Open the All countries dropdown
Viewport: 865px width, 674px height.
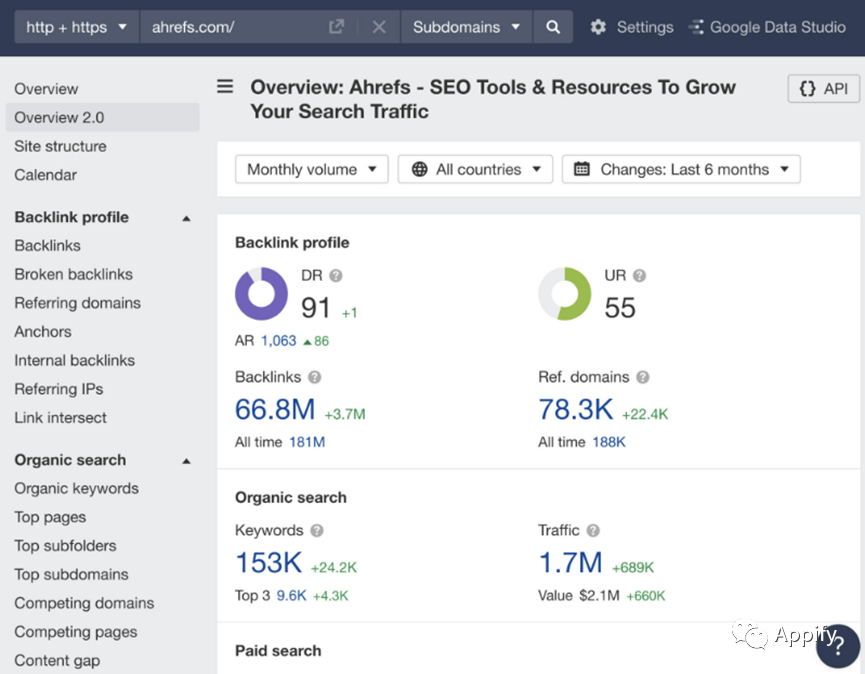point(475,169)
